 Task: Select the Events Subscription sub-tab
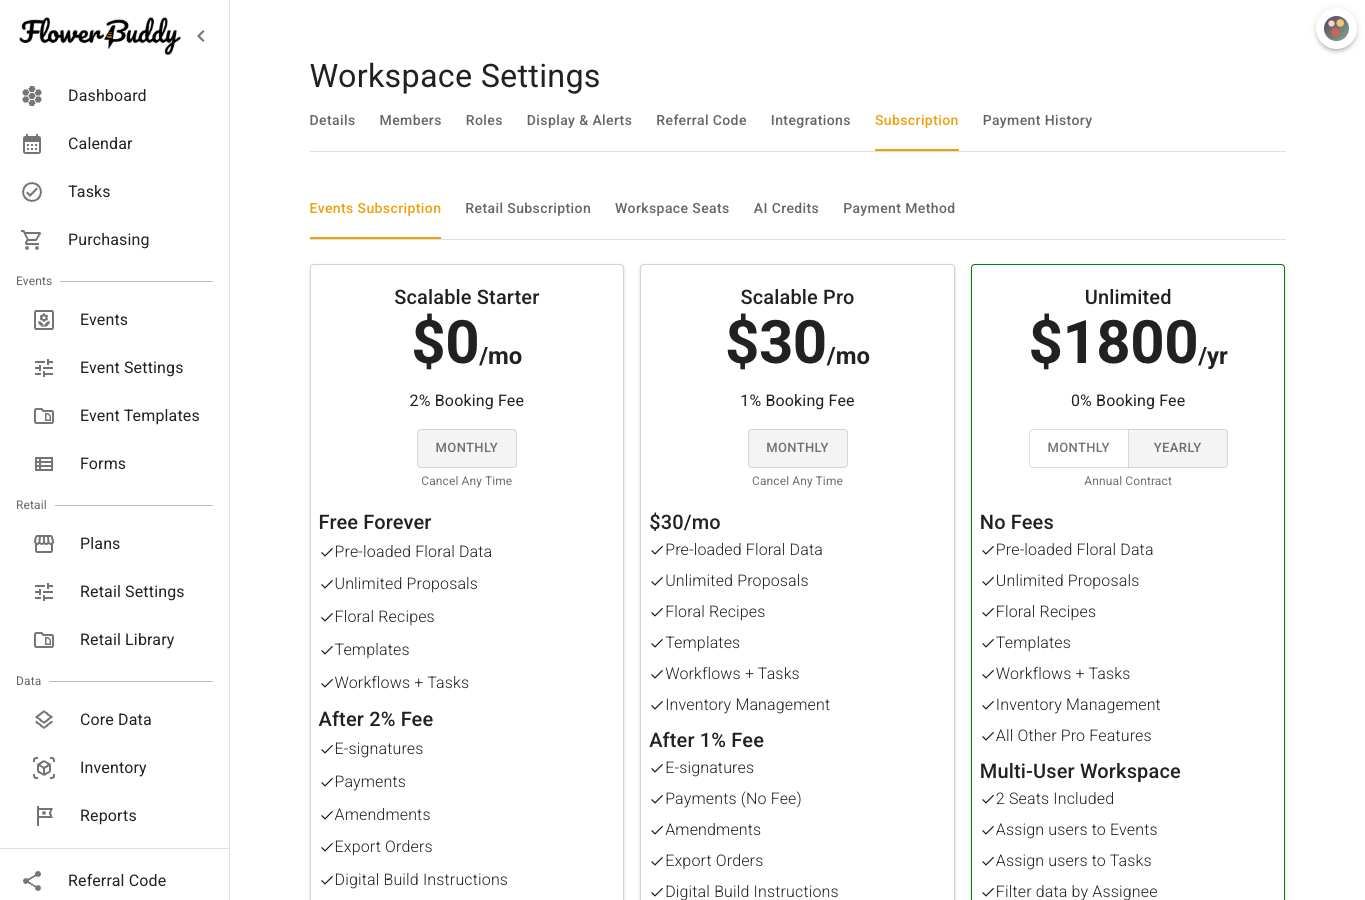tap(376, 209)
